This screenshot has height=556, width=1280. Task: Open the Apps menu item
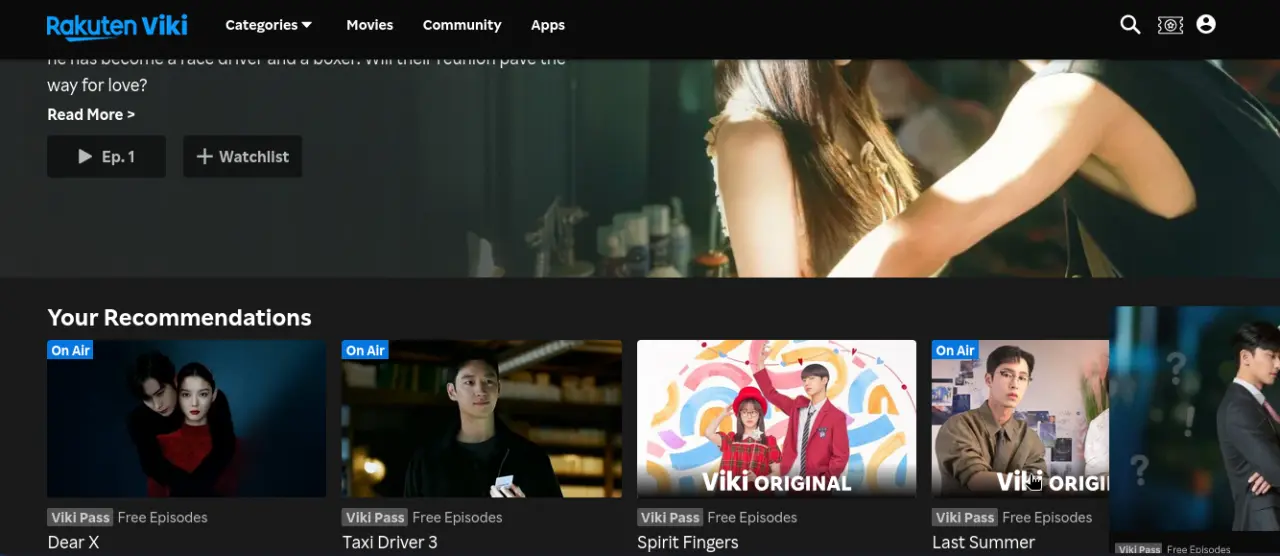(x=548, y=25)
